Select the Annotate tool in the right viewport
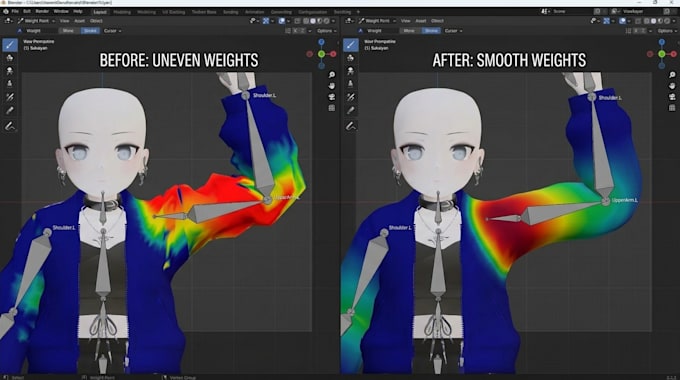 350,126
